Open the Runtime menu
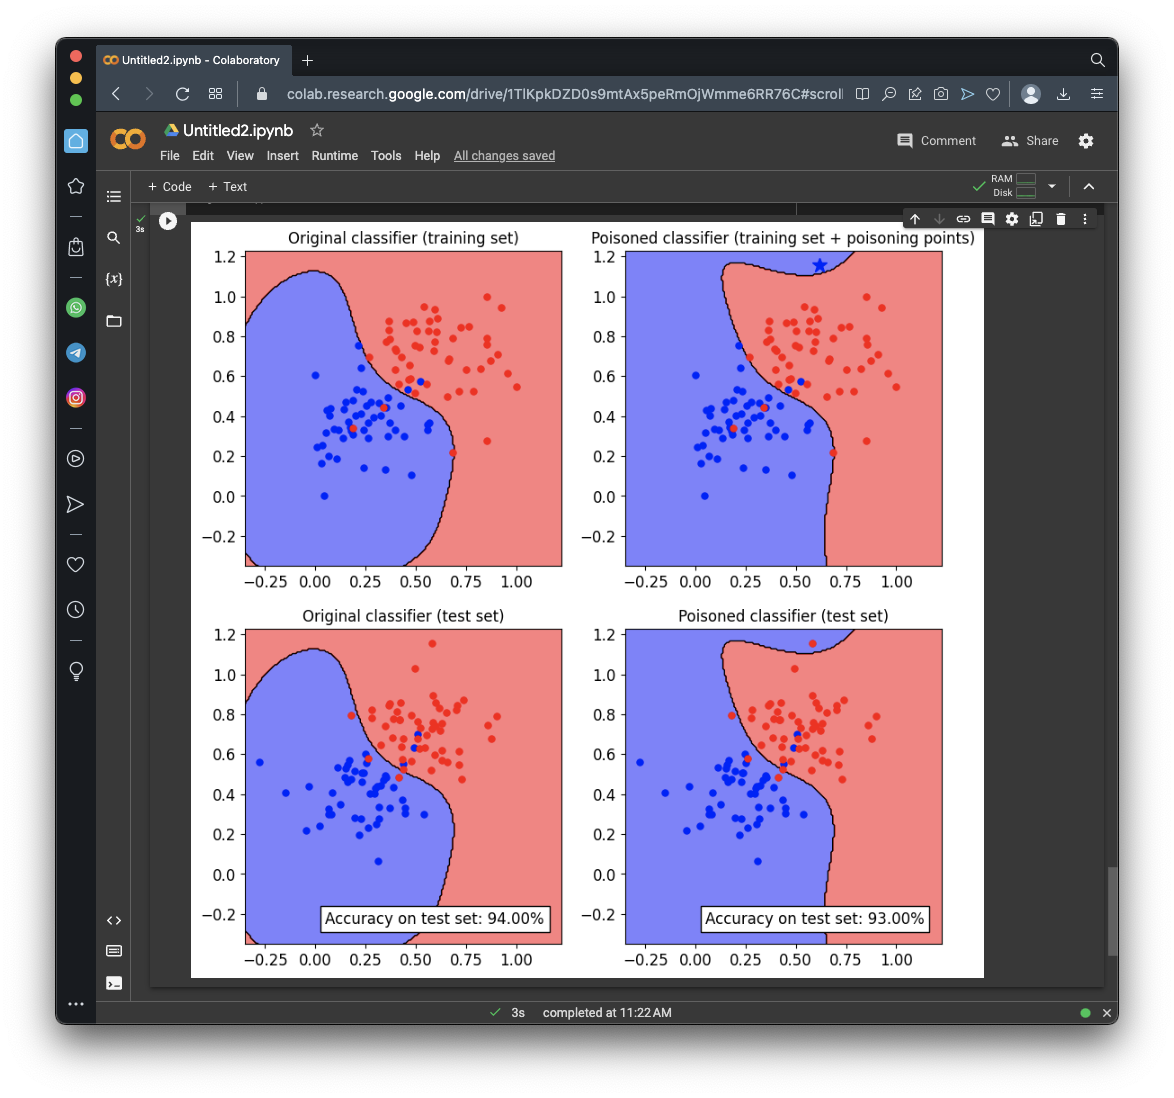 pos(335,156)
